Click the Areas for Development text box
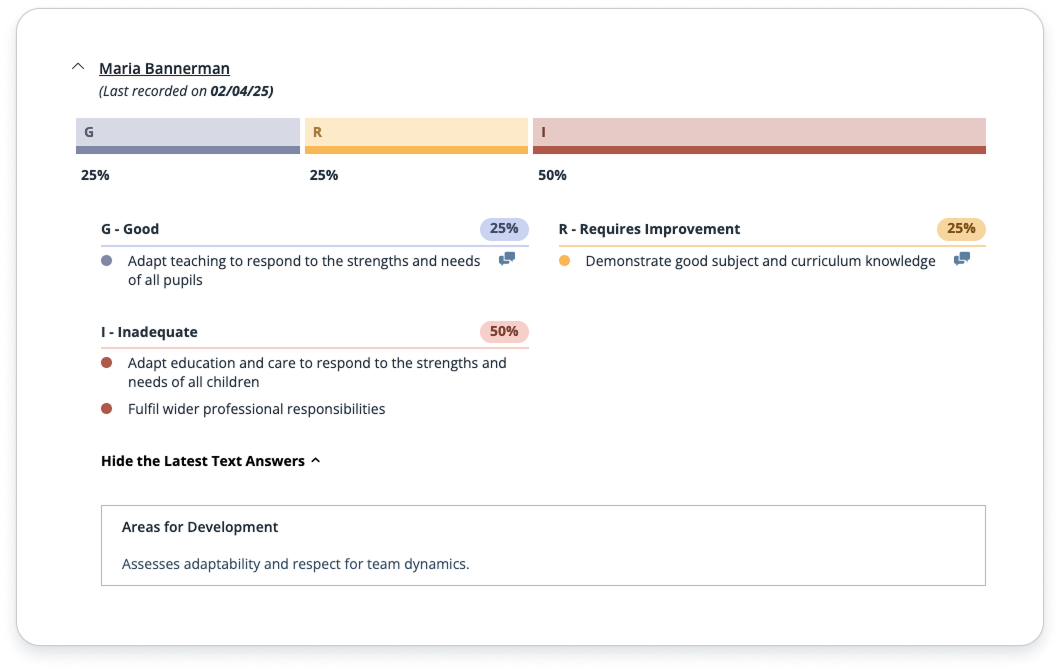This screenshot has height=670, width=1060. click(543, 545)
